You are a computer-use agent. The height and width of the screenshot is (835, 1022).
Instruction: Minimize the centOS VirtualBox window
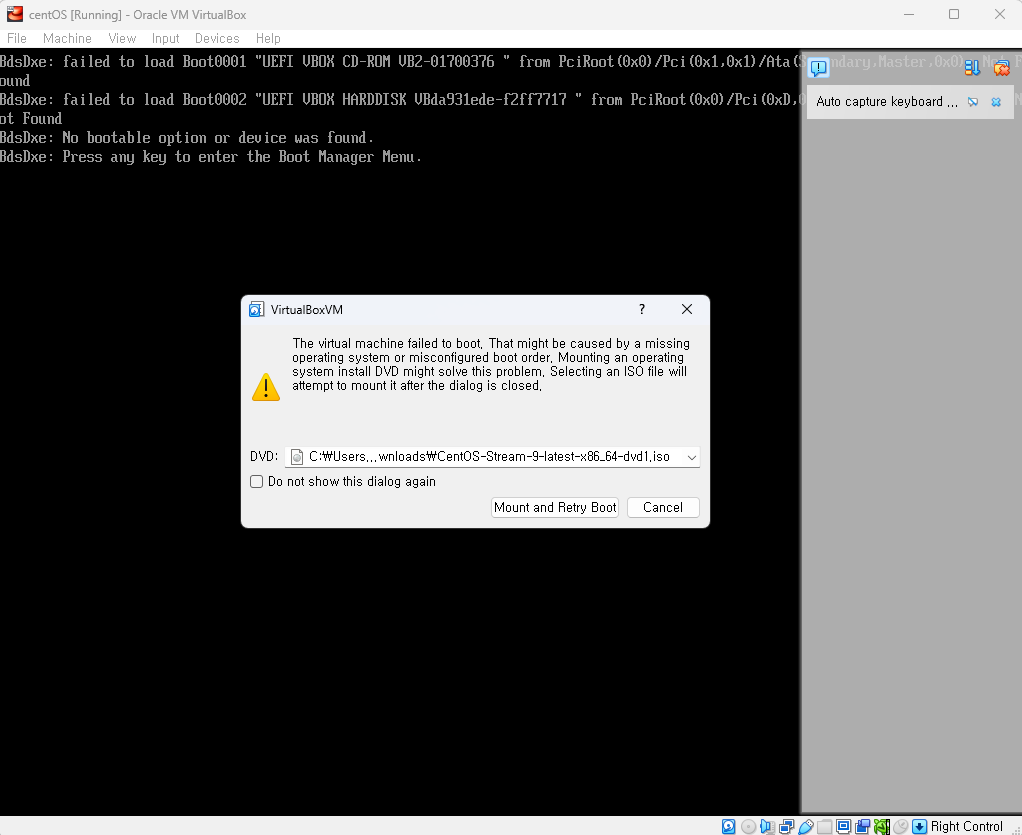[x=909, y=14]
